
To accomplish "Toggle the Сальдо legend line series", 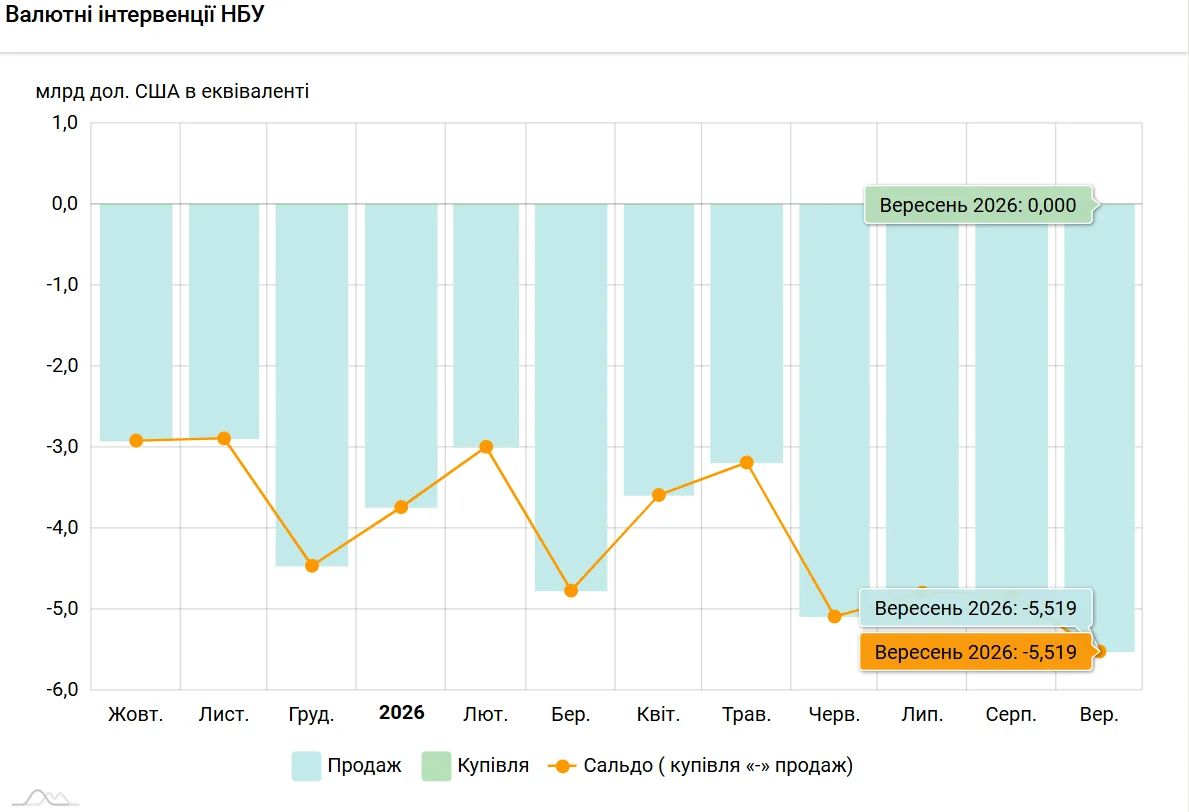I will click(701, 766).
